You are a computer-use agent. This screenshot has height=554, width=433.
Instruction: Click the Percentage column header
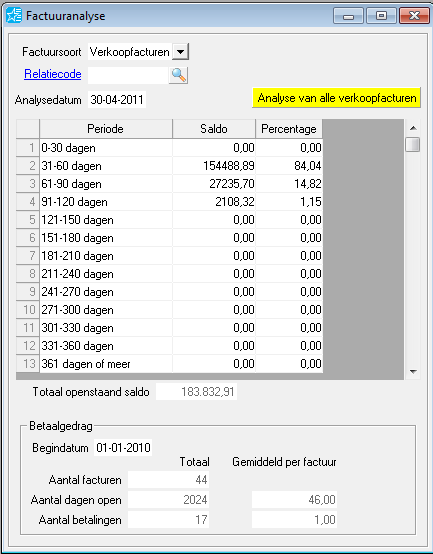point(289,129)
